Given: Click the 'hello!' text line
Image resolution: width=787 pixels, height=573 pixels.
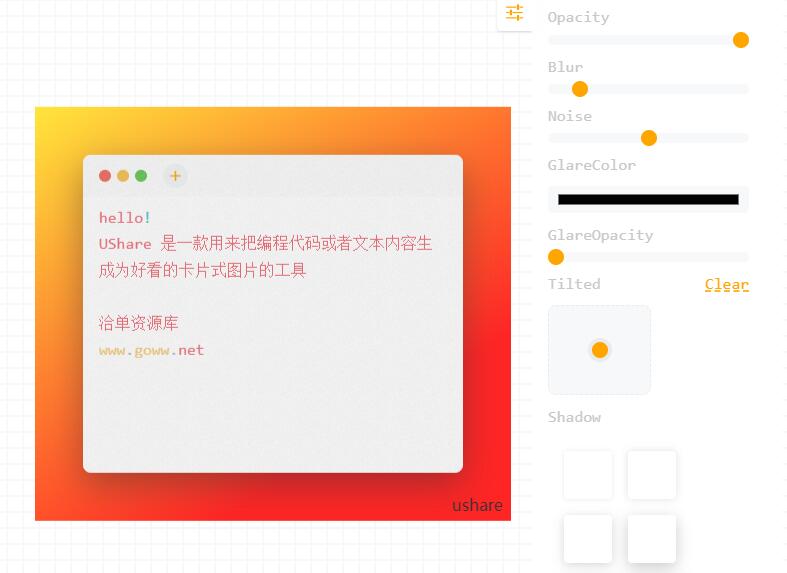Looking at the screenshot, I should [124, 218].
